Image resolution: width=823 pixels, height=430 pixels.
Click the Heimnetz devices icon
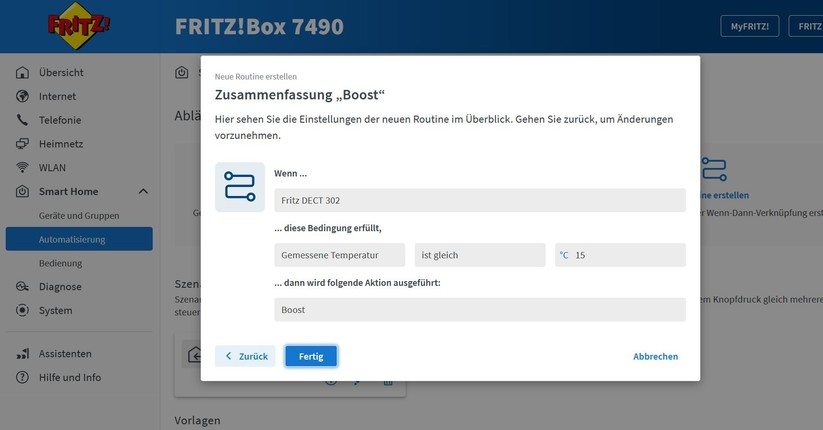coord(22,143)
